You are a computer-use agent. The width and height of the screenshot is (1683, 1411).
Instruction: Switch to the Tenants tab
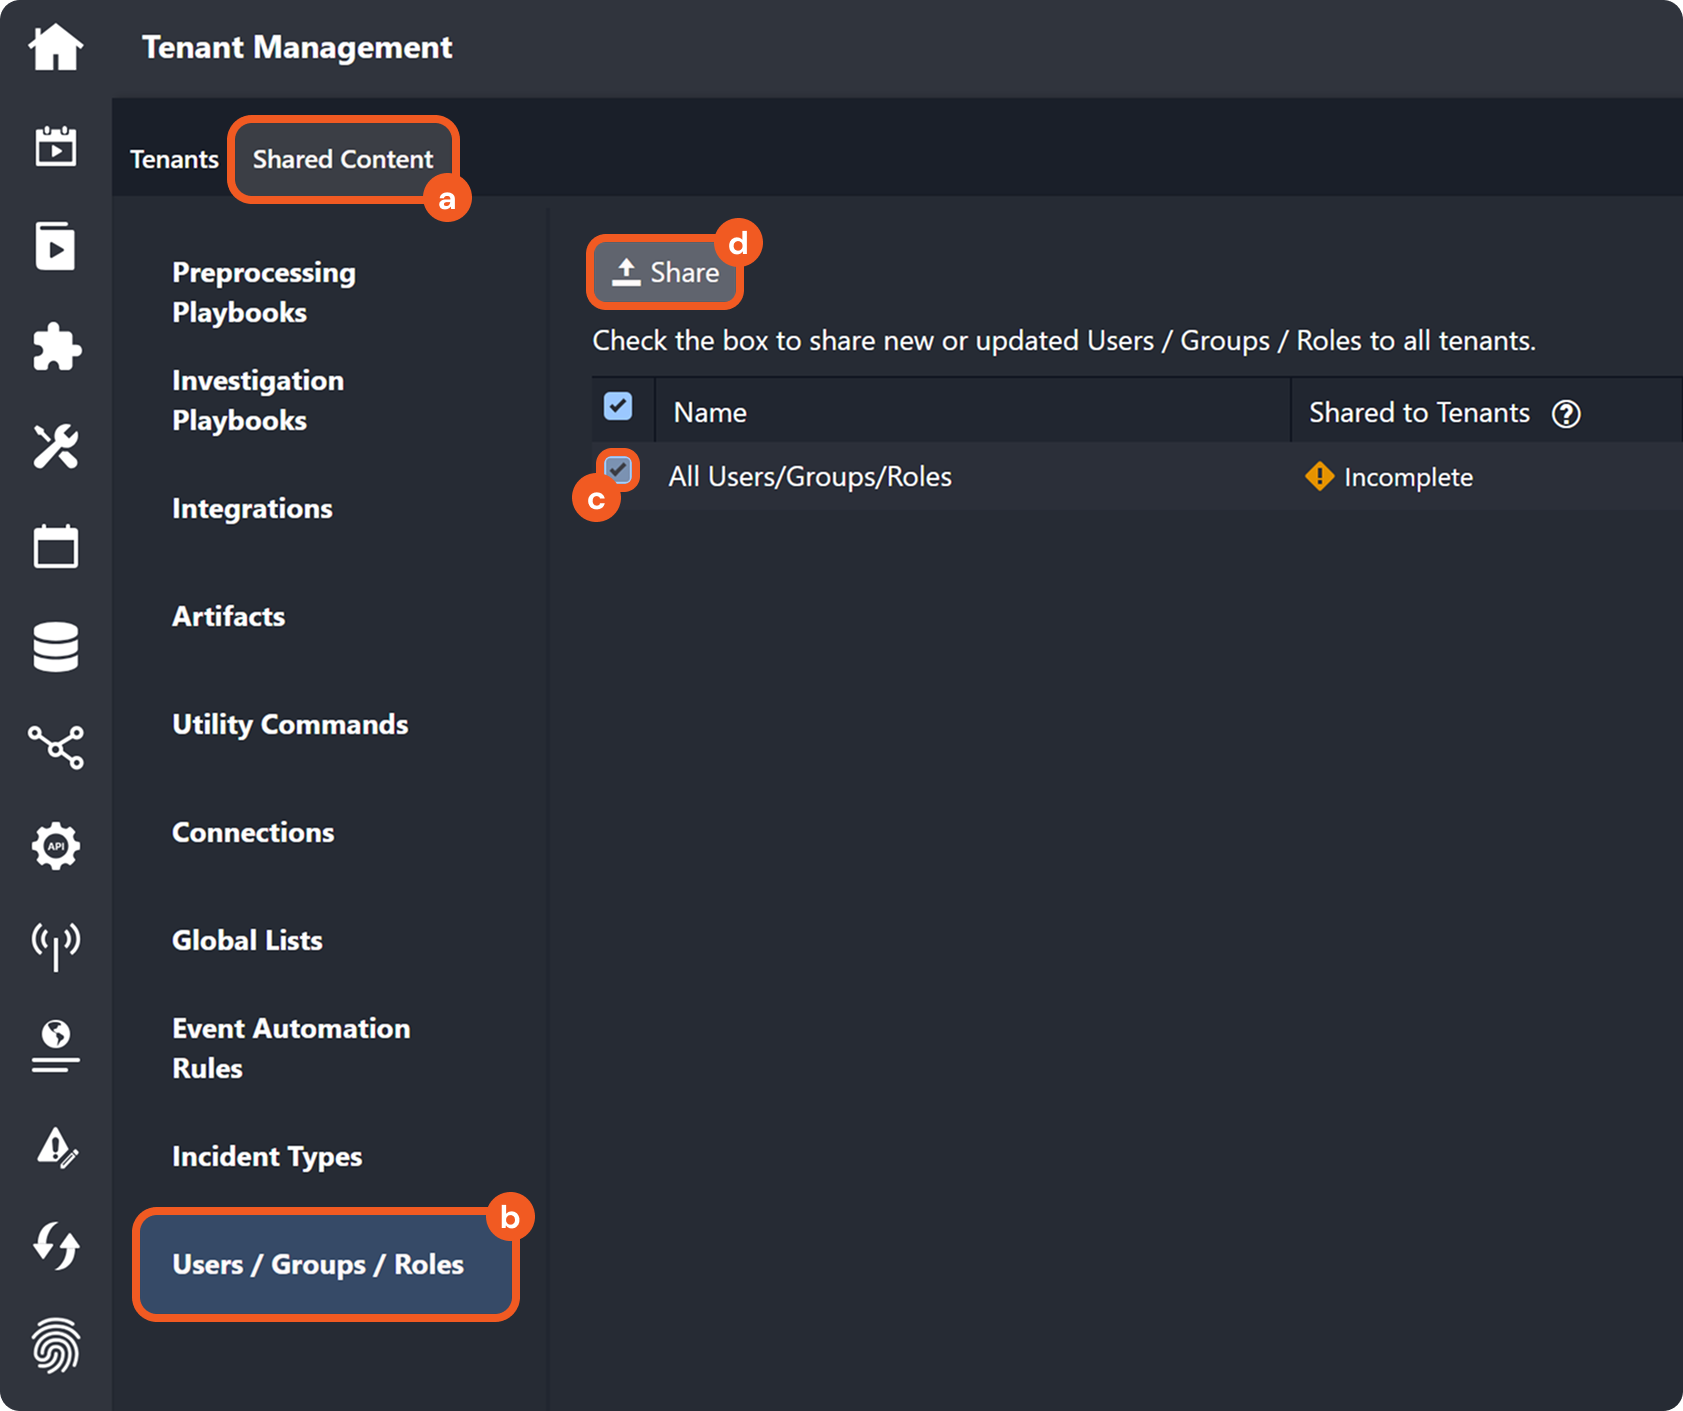[x=174, y=159]
